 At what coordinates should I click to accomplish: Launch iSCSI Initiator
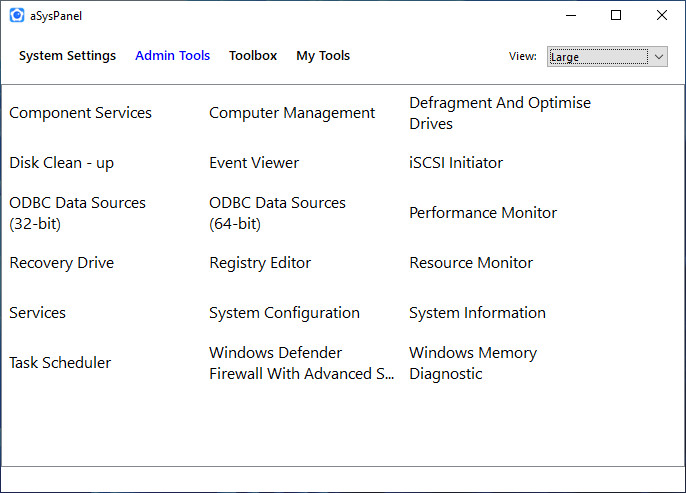(456, 163)
